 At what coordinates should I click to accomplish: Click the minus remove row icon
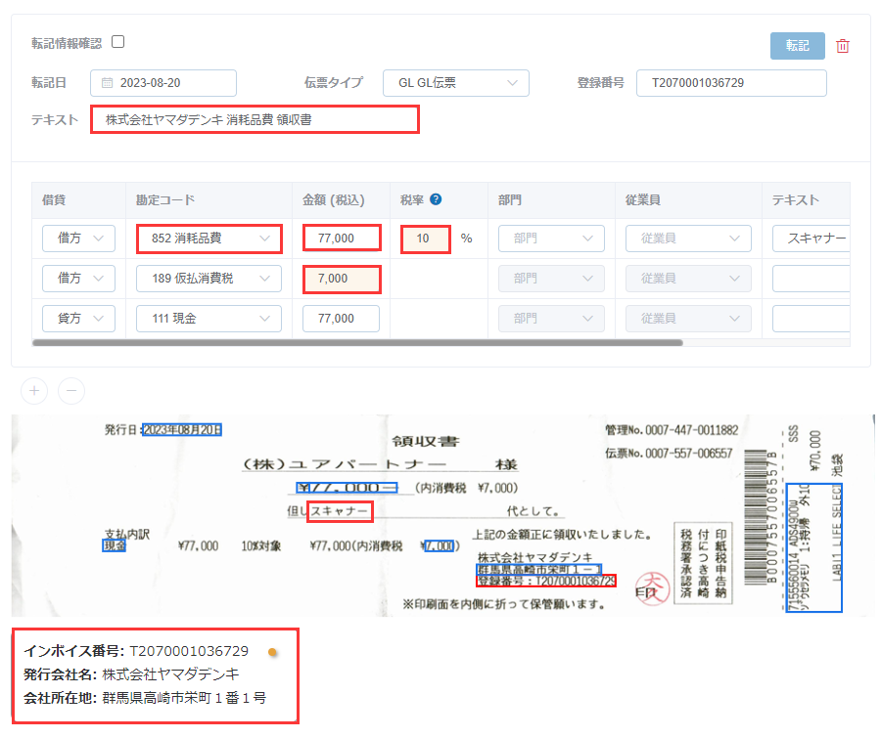72,391
